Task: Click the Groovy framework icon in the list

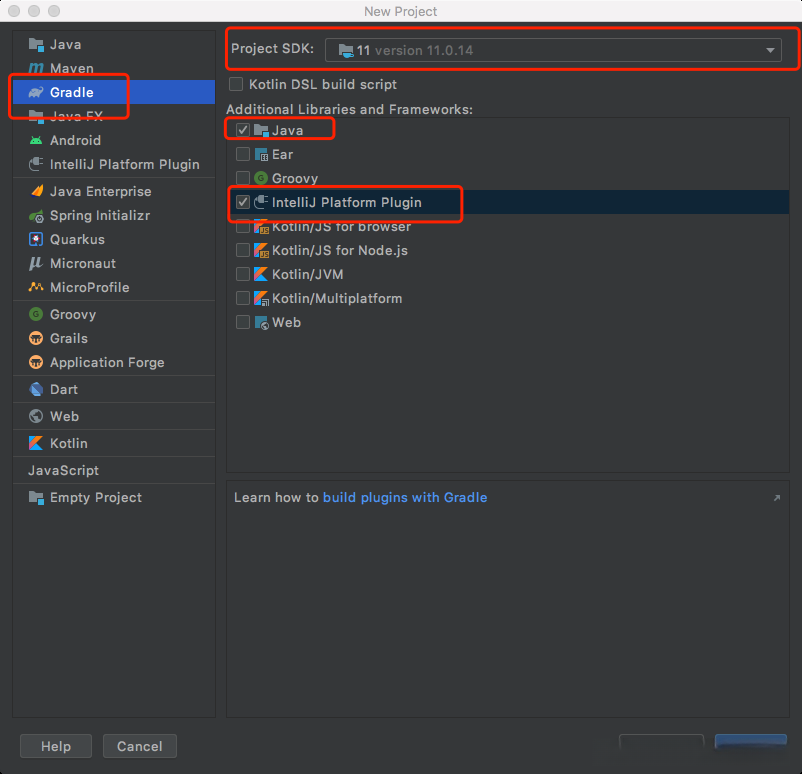Action: click(x=261, y=178)
